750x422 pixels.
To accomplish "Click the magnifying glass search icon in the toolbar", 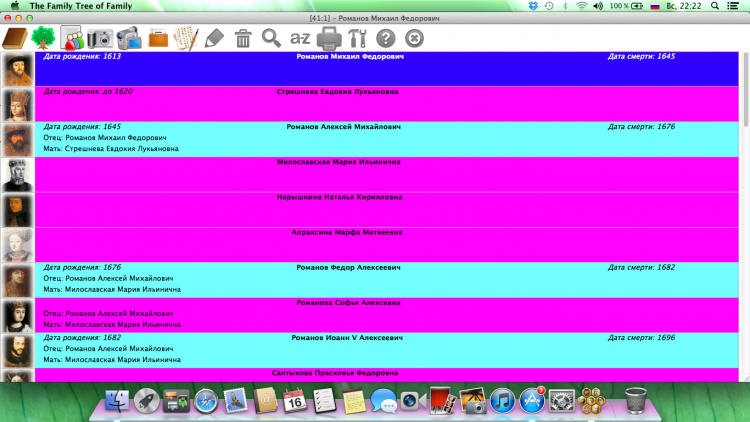I will [x=271, y=38].
